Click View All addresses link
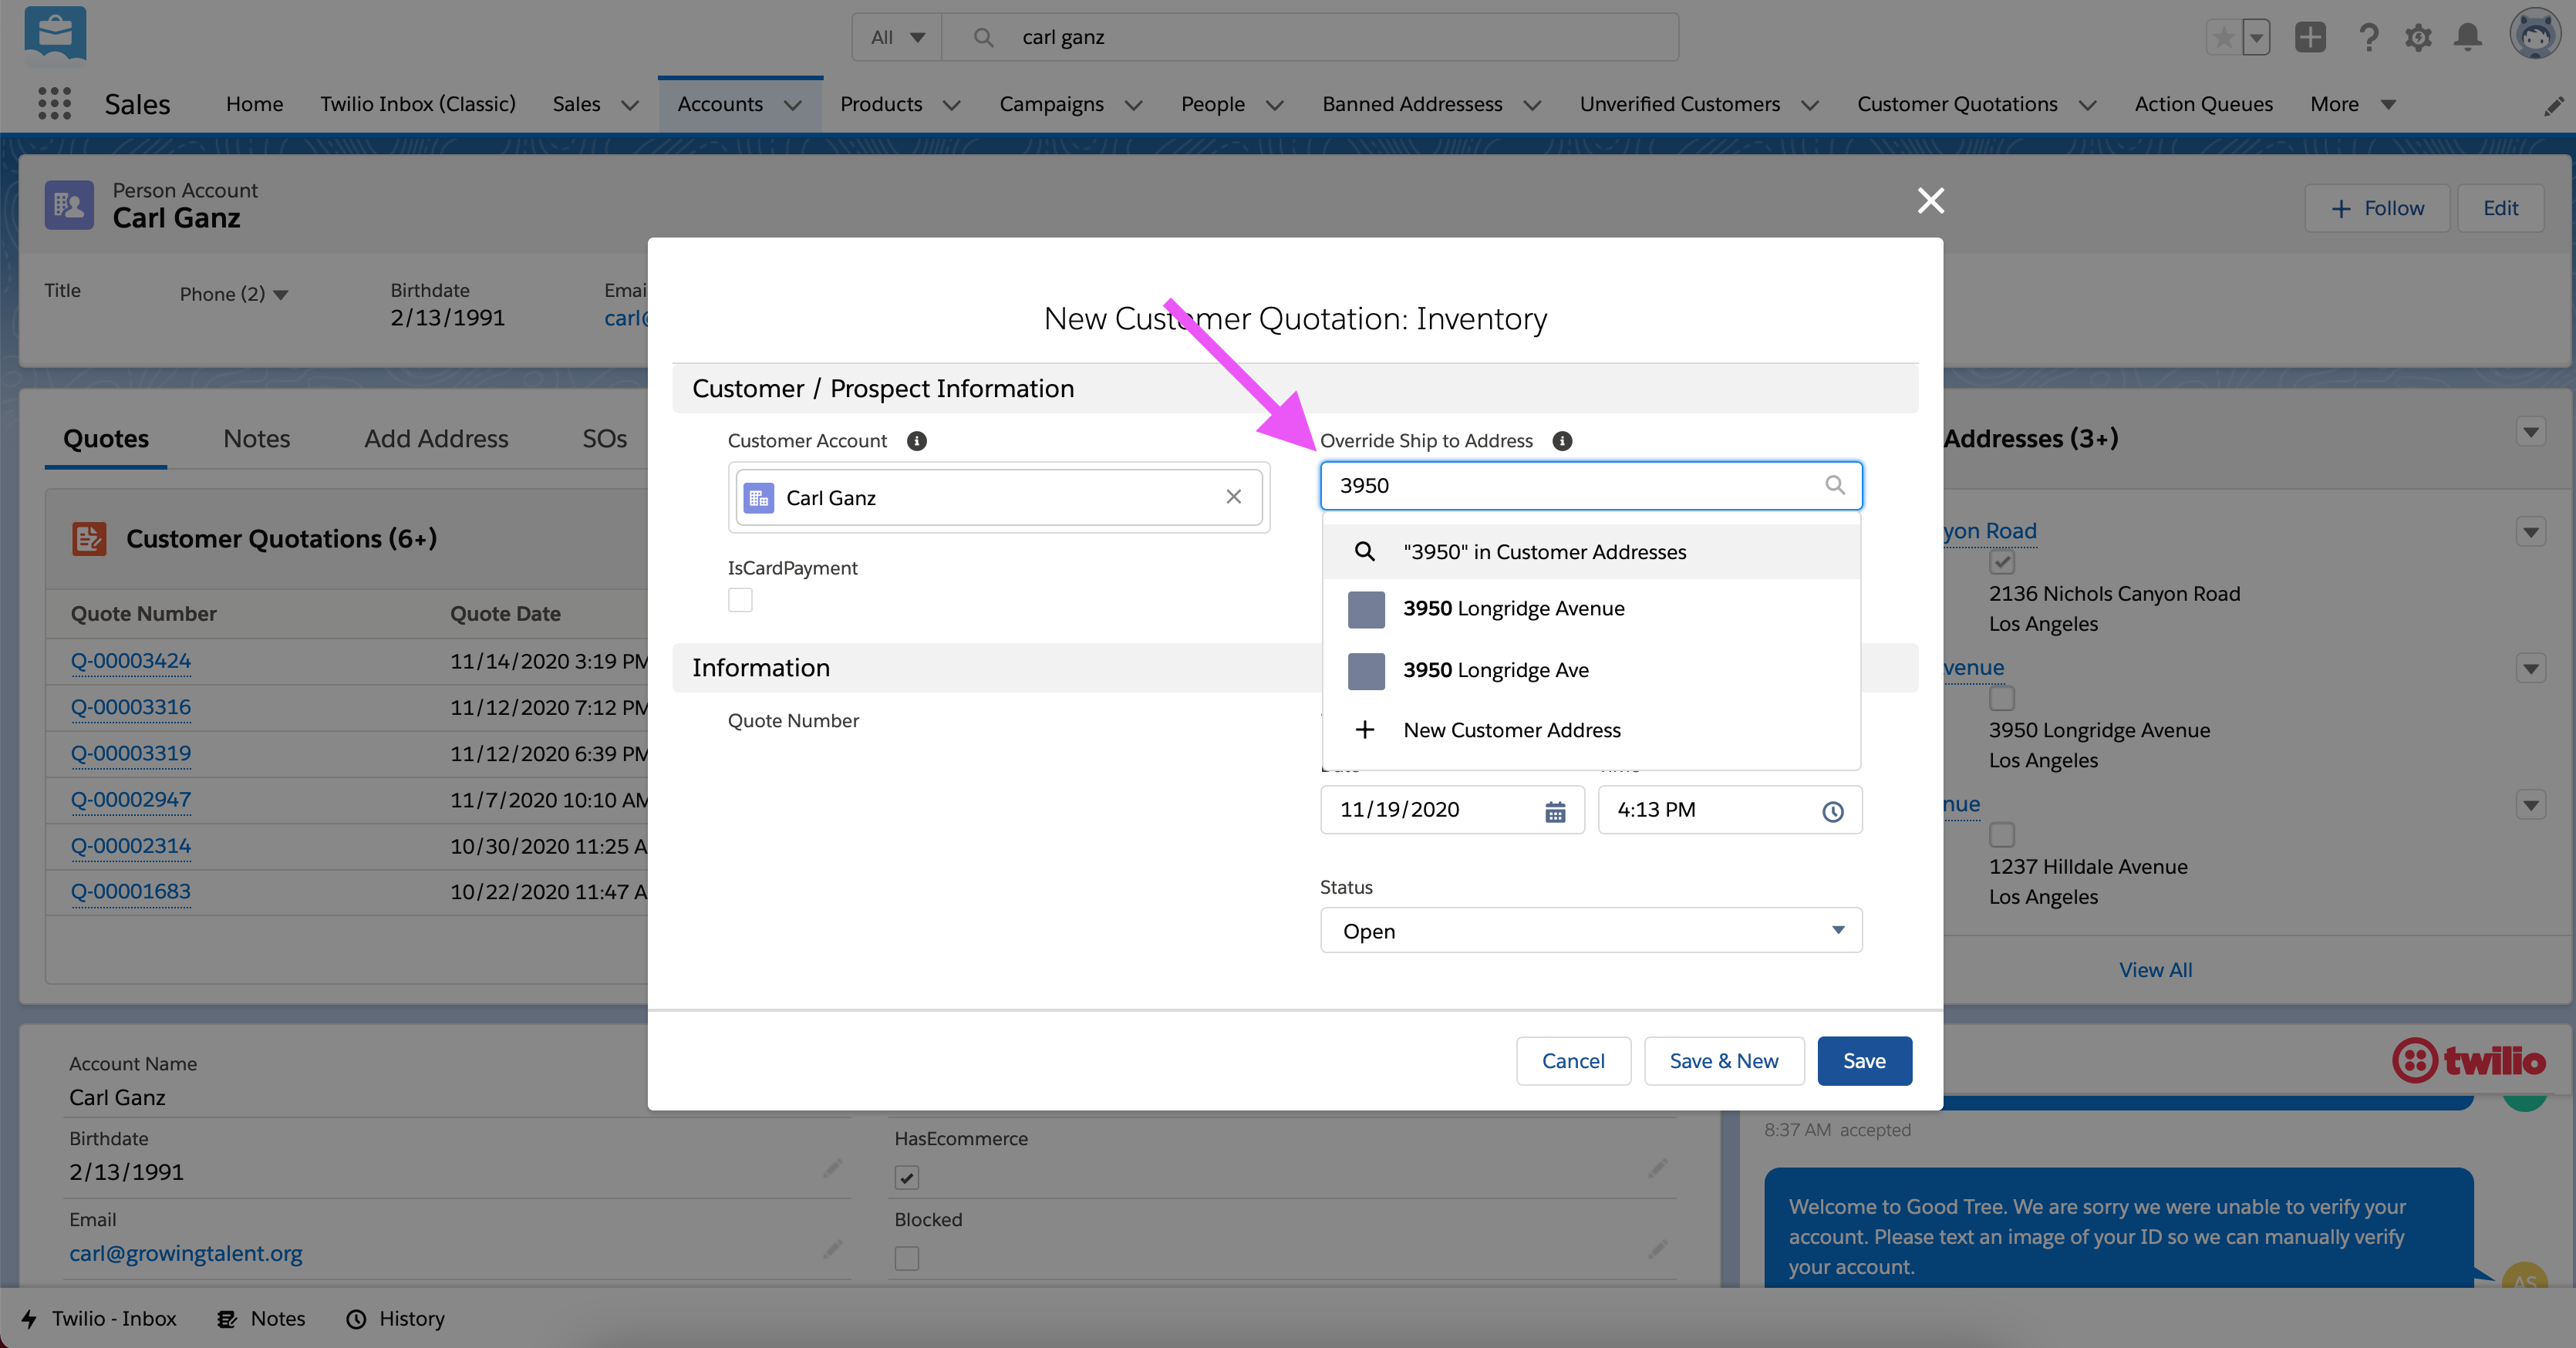Image resolution: width=2576 pixels, height=1348 pixels. point(2155,970)
